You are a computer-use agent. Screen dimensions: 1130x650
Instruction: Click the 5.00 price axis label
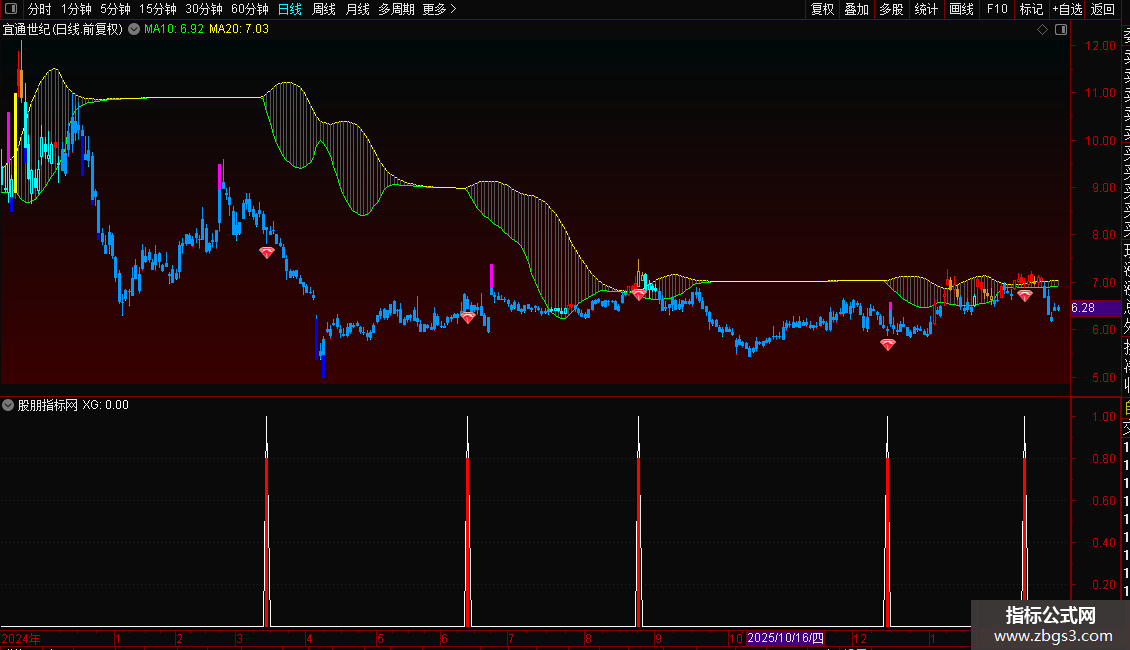pos(1103,378)
